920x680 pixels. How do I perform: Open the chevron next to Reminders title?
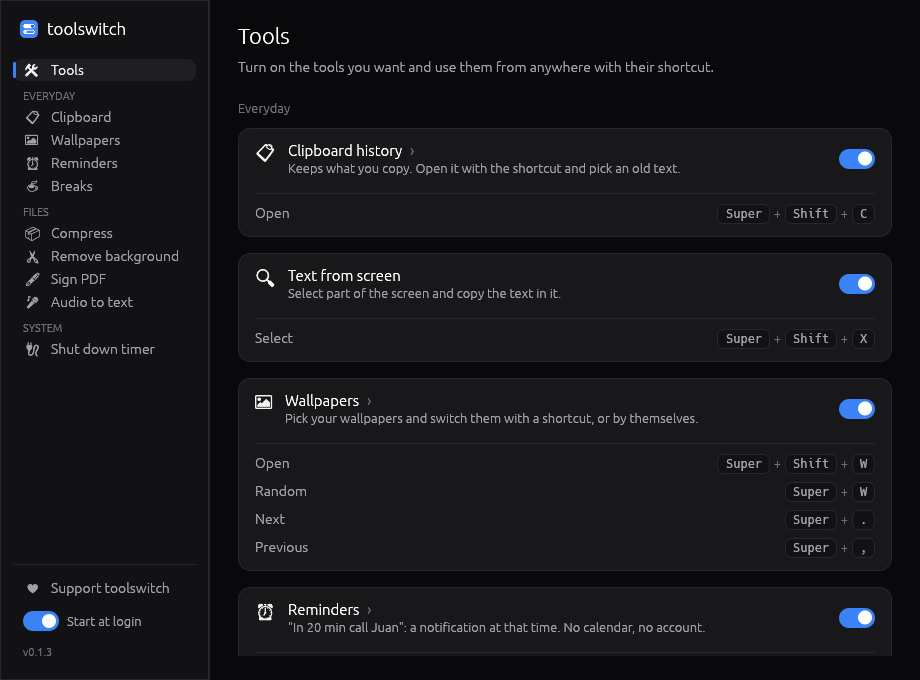(369, 610)
